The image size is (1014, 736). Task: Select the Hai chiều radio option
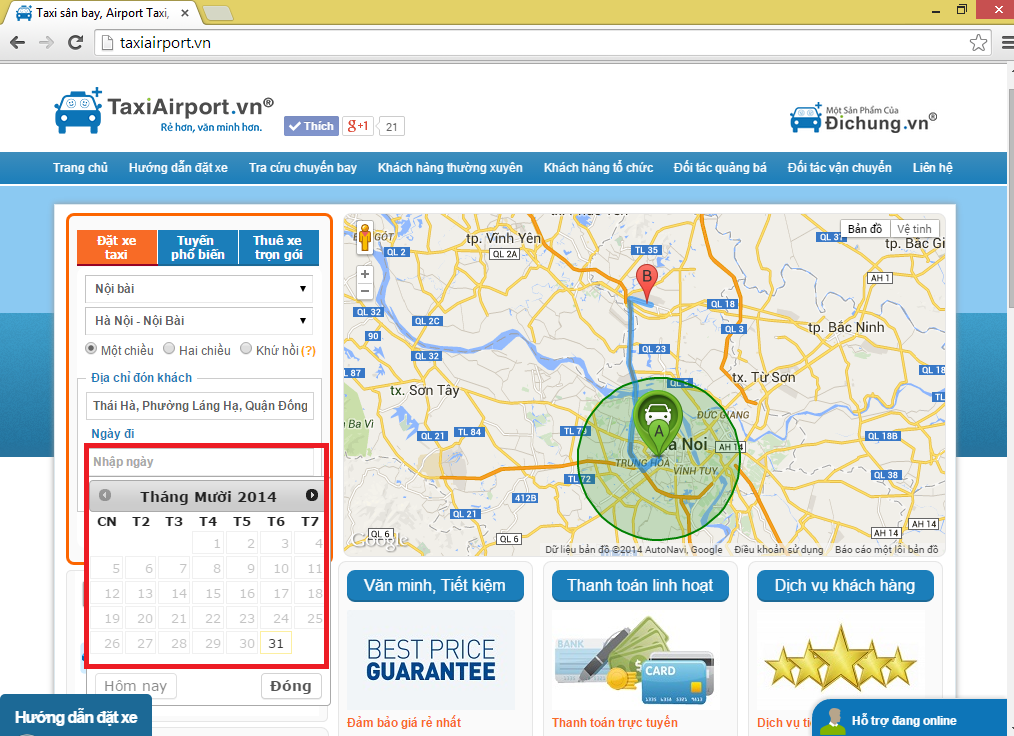click(x=169, y=350)
